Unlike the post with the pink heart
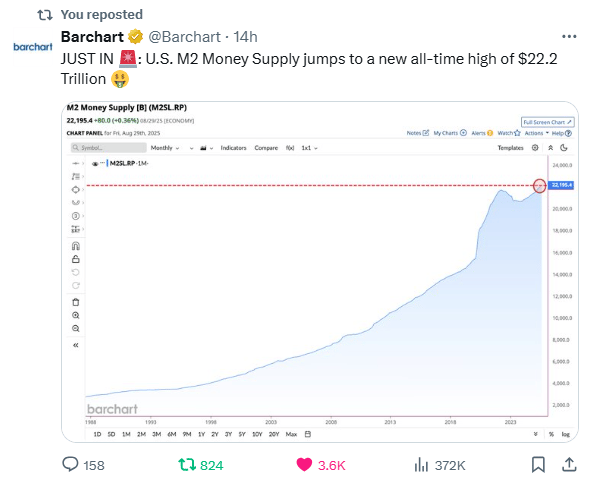Image resolution: width=591 pixels, height=483 pixels. tap(304, 465)
